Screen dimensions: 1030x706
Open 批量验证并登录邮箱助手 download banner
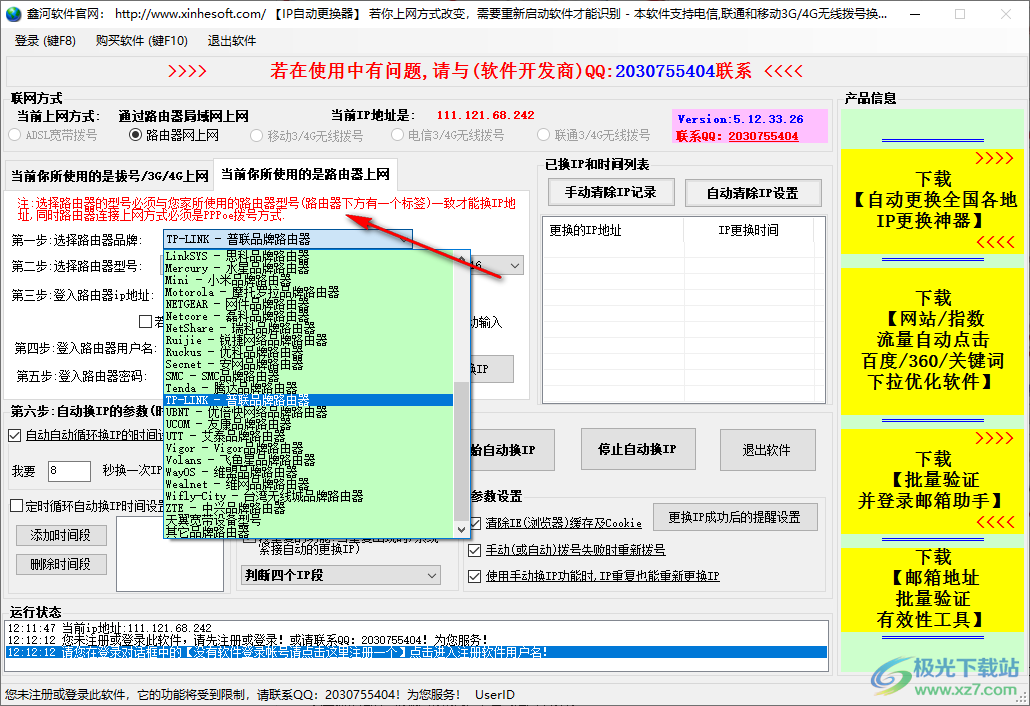click(x=933, y=481)
